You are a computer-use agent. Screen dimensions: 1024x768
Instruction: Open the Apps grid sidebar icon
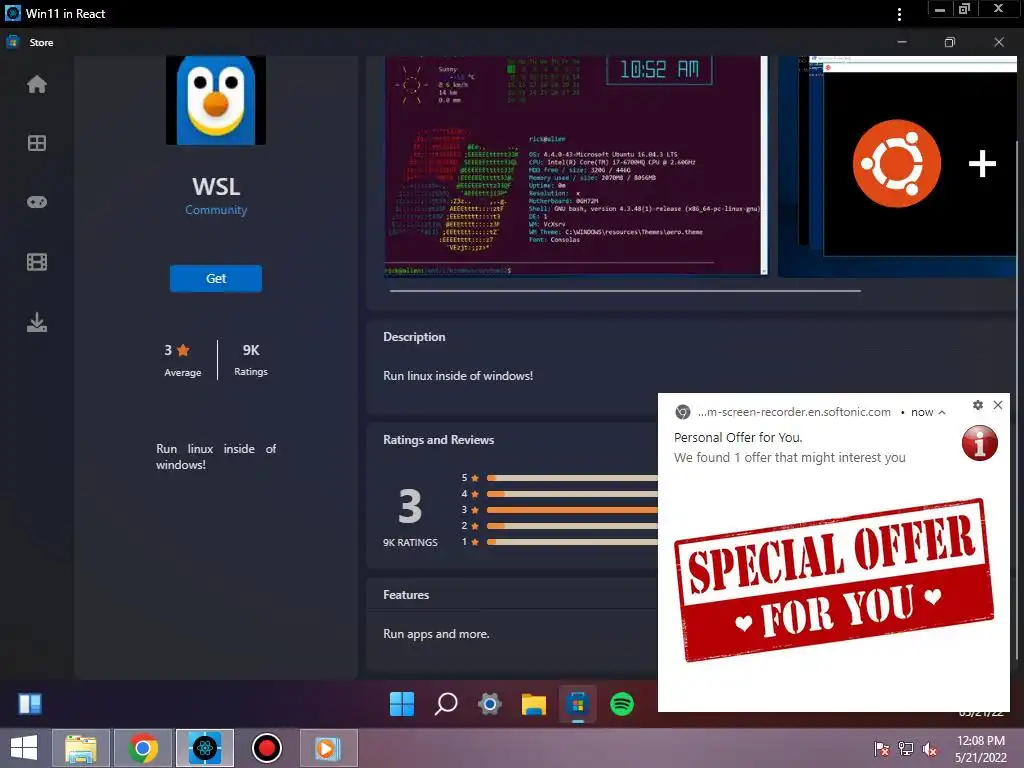pyautogui.click(x=37, y=143)
